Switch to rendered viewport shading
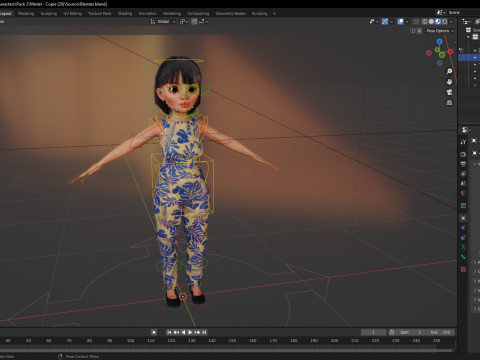This screenshot has width=480, height=360. (x=445, y=21)
